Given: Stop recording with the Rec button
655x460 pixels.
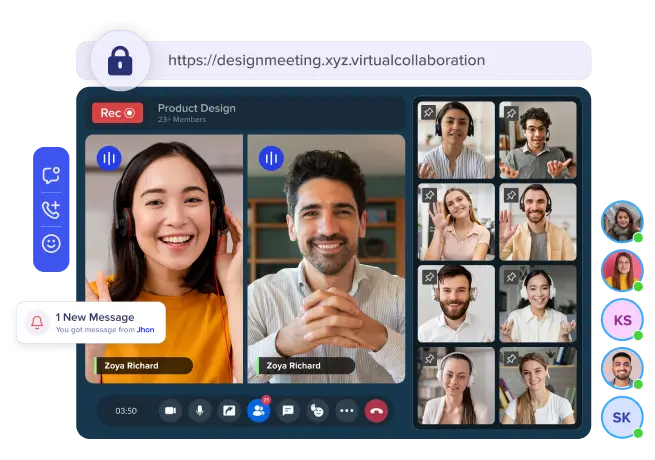Looking at the screenshot, I should 117,113.
